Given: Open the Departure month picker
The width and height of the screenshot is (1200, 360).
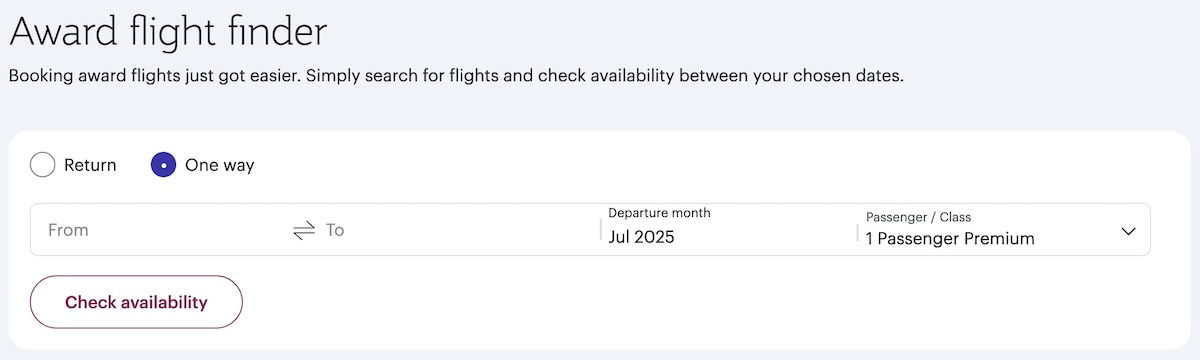Looking at the screenshot, I should (x=728, y=229).
